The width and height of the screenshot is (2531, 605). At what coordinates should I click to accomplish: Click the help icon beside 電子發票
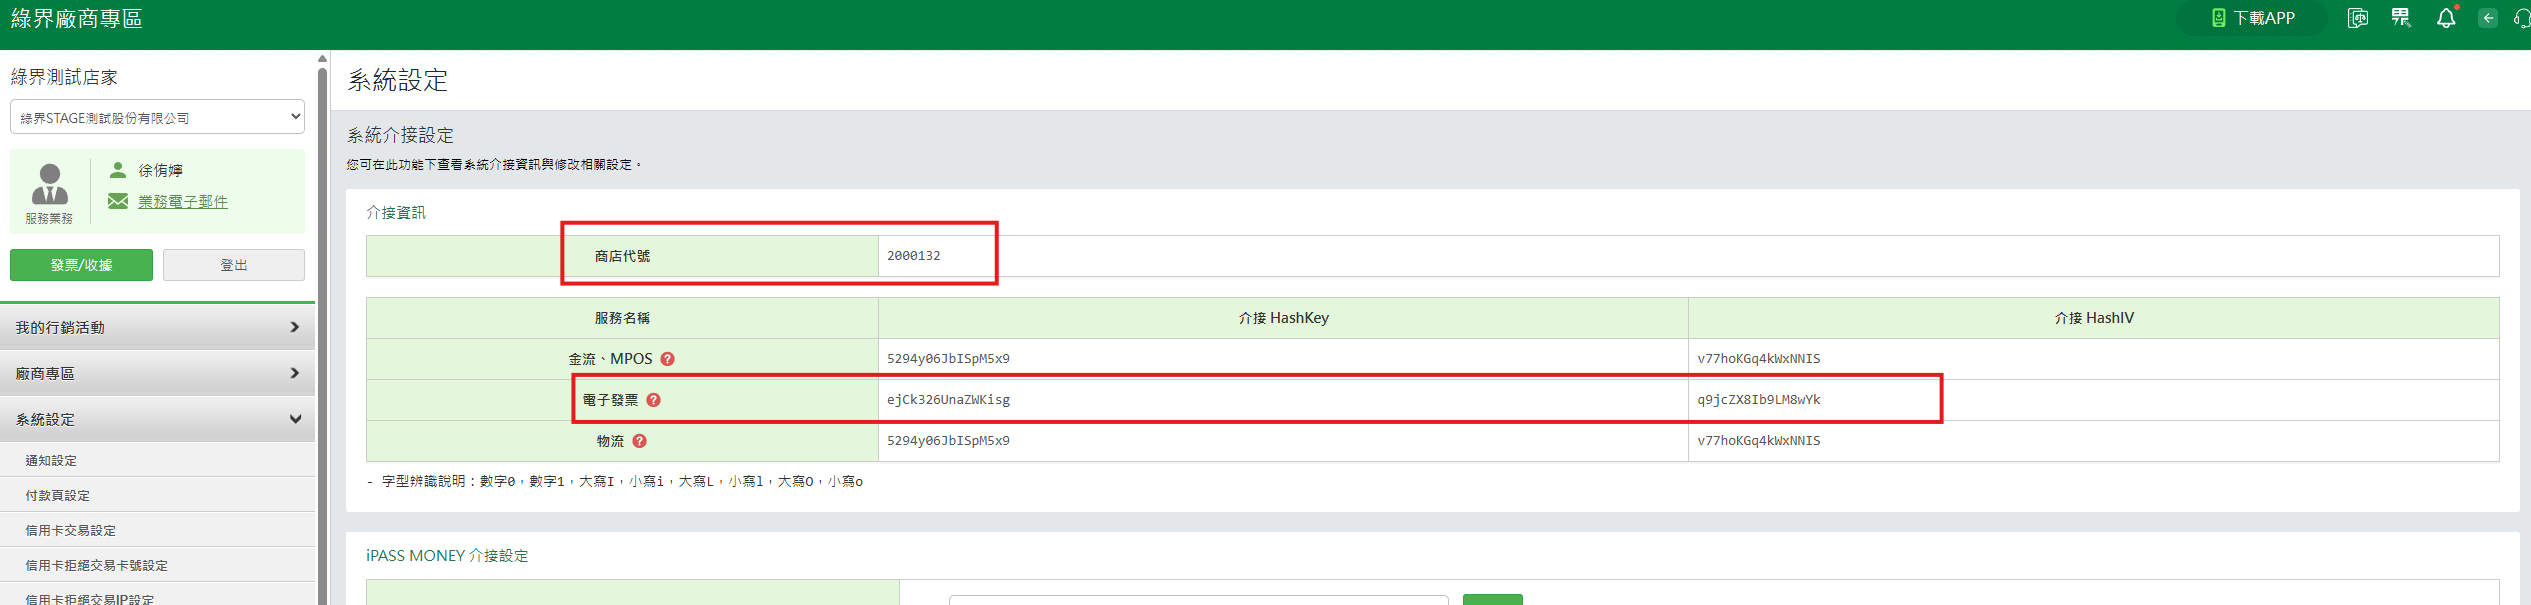pyautogui.click(x=653, y=400)
